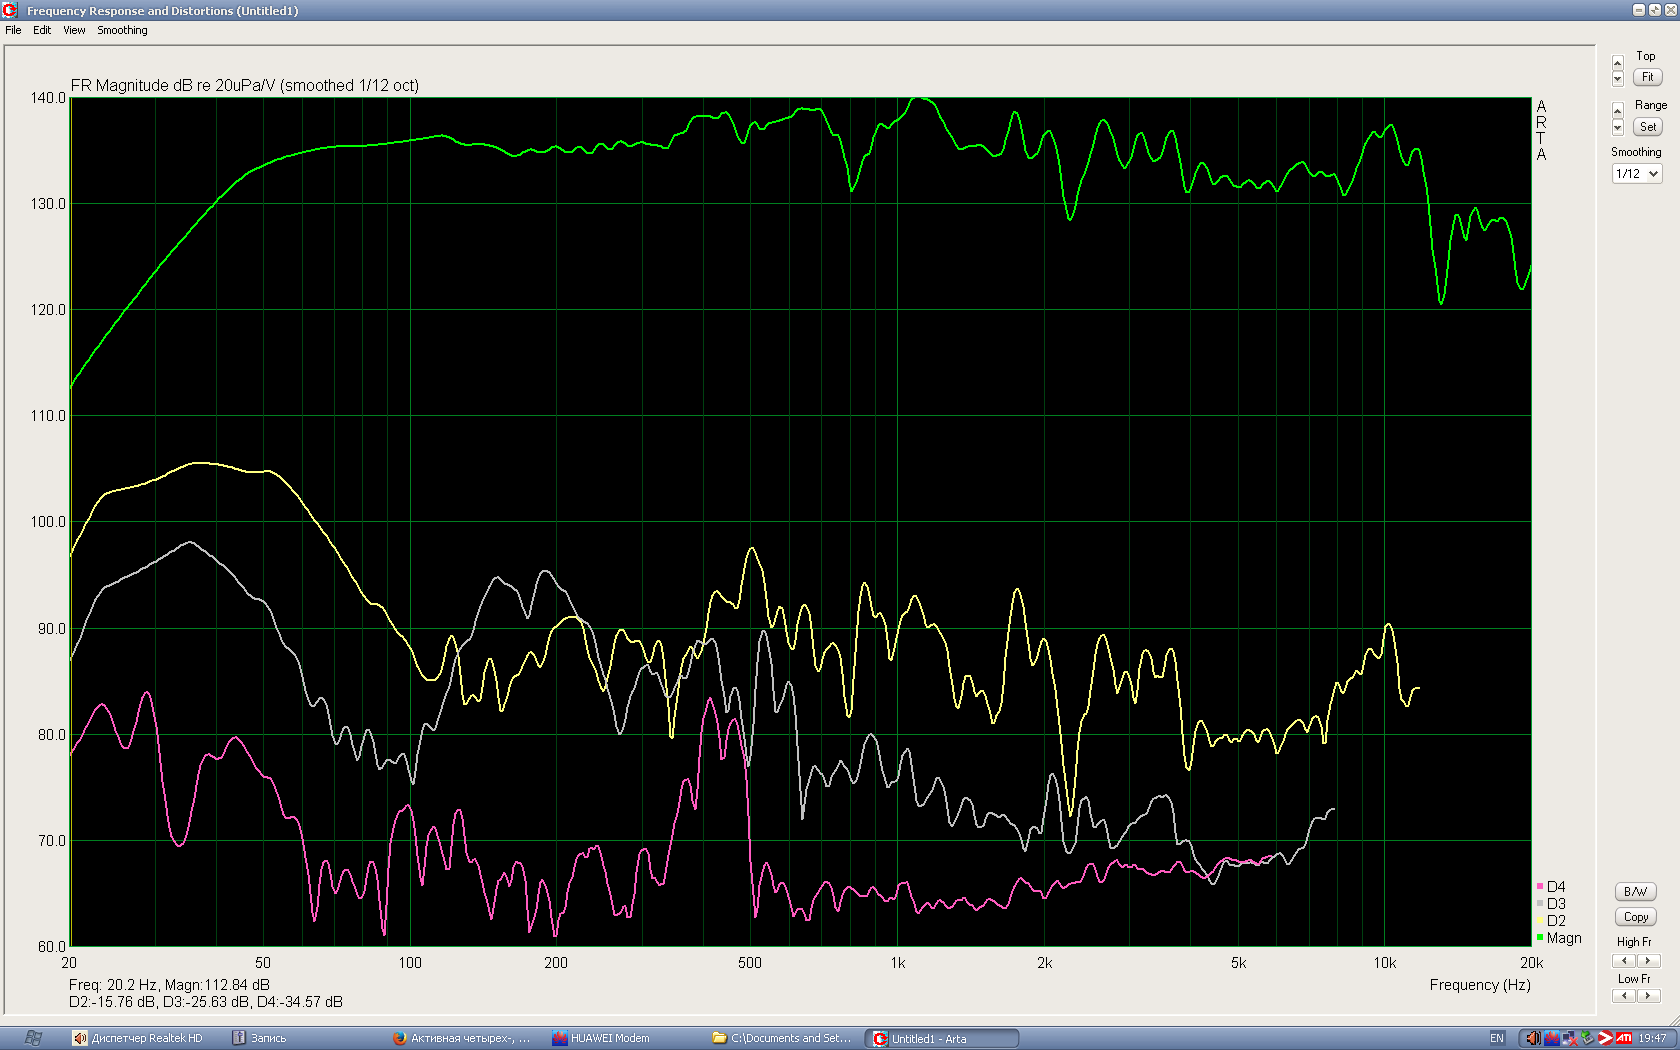The height and width of the screenshot is (1050, 1680).
Task: Open the Запись taskbar item
Action: [260, 1038]
